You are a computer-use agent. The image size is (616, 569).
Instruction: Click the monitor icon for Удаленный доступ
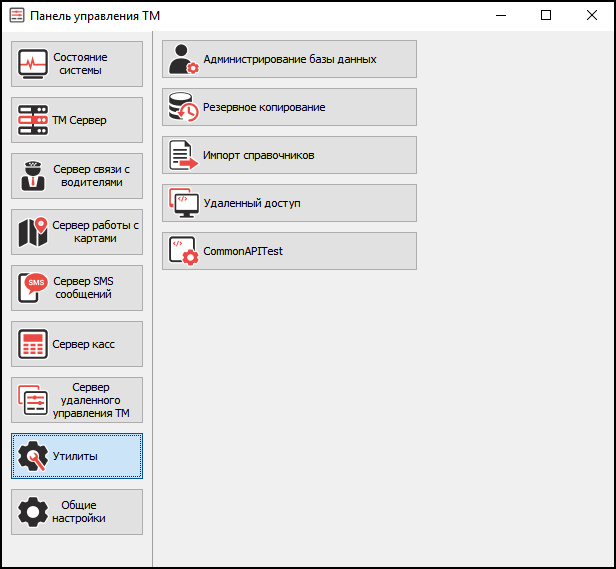[x=184, y=203]
